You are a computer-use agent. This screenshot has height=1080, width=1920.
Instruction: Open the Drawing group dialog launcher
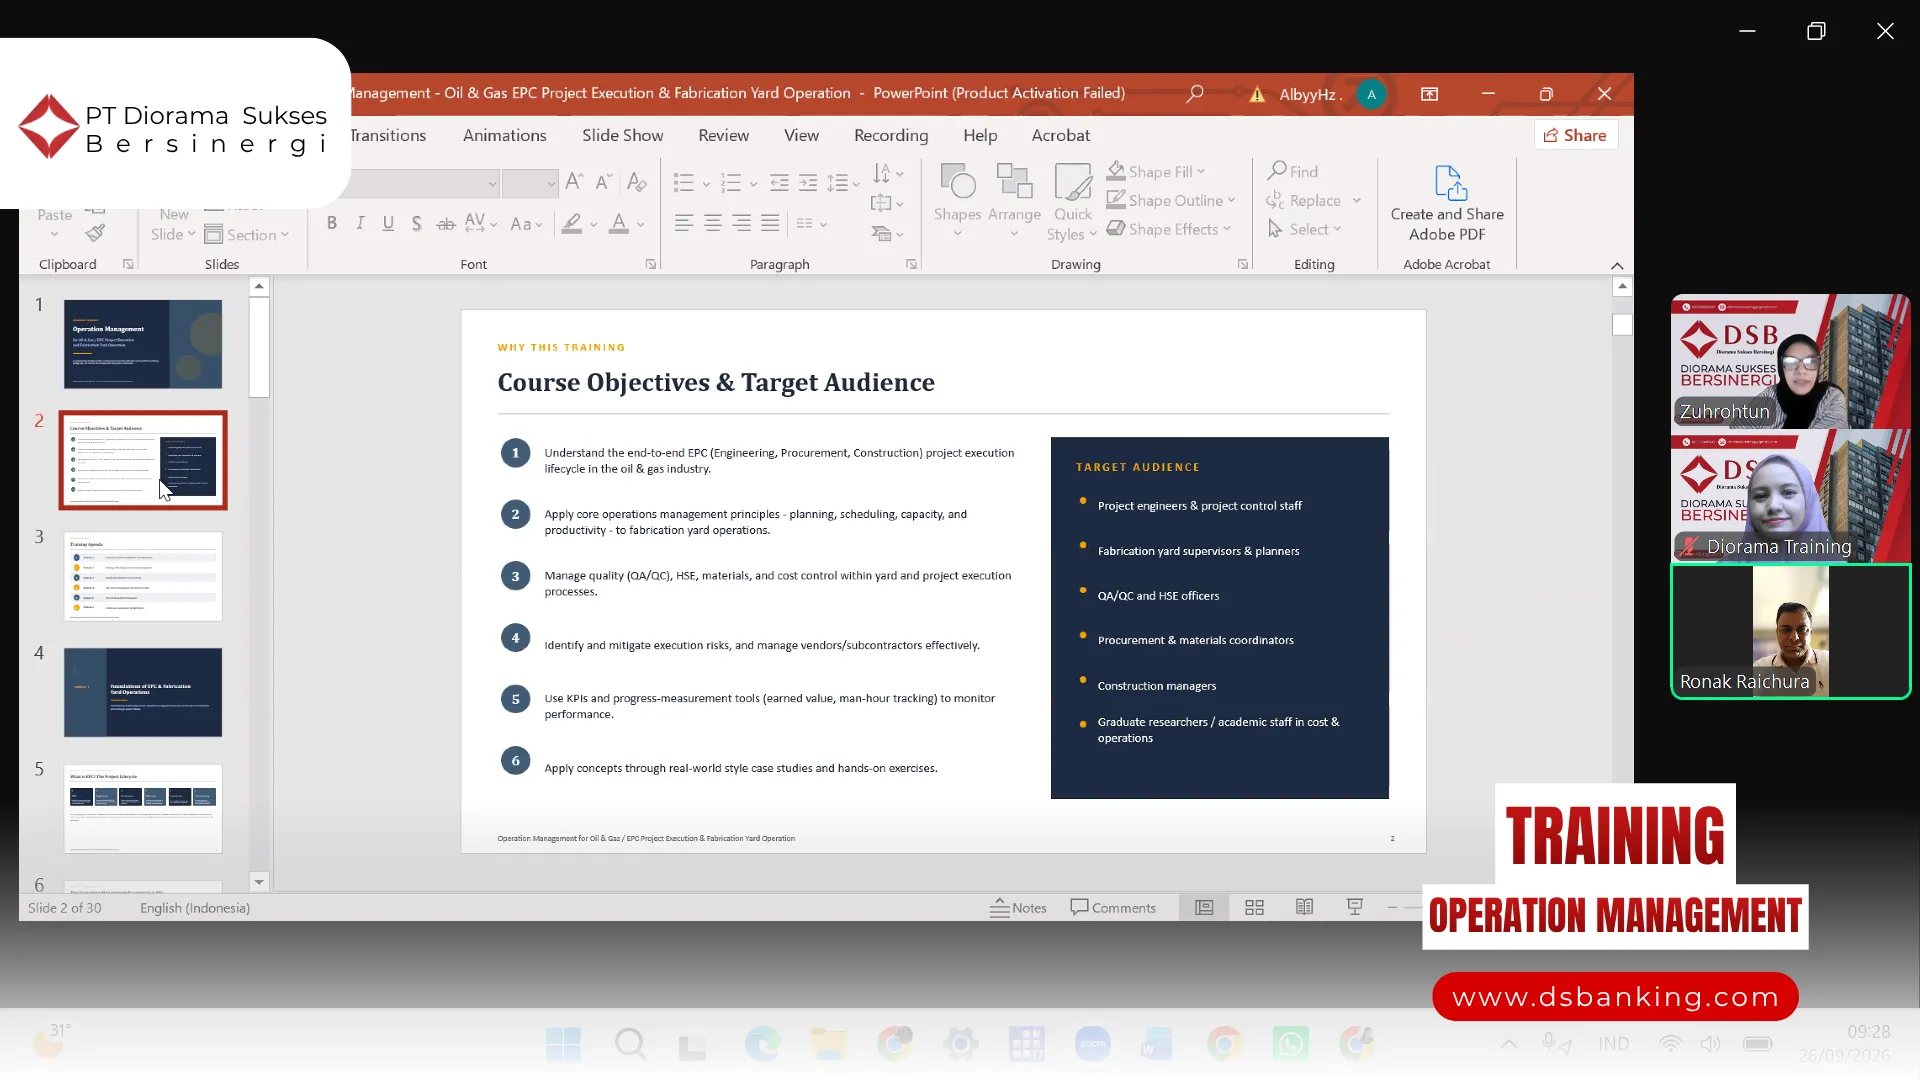1243,264
